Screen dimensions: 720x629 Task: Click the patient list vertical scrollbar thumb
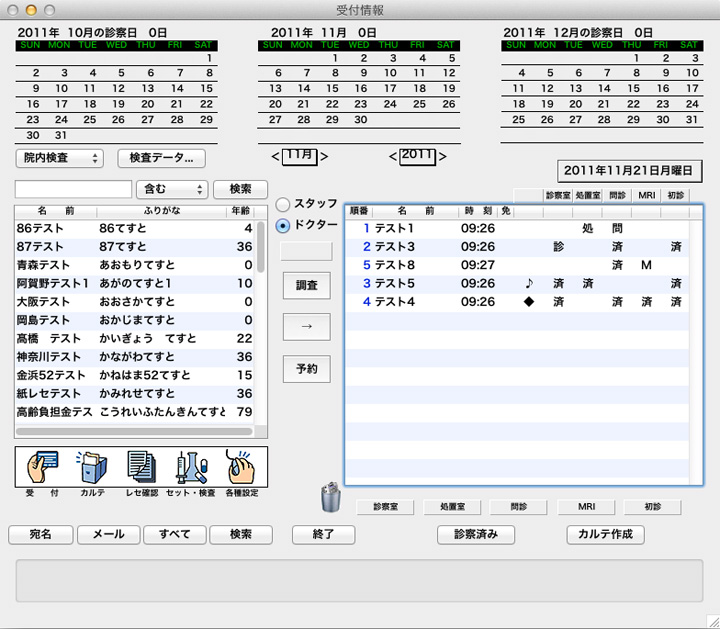point(260,247)
